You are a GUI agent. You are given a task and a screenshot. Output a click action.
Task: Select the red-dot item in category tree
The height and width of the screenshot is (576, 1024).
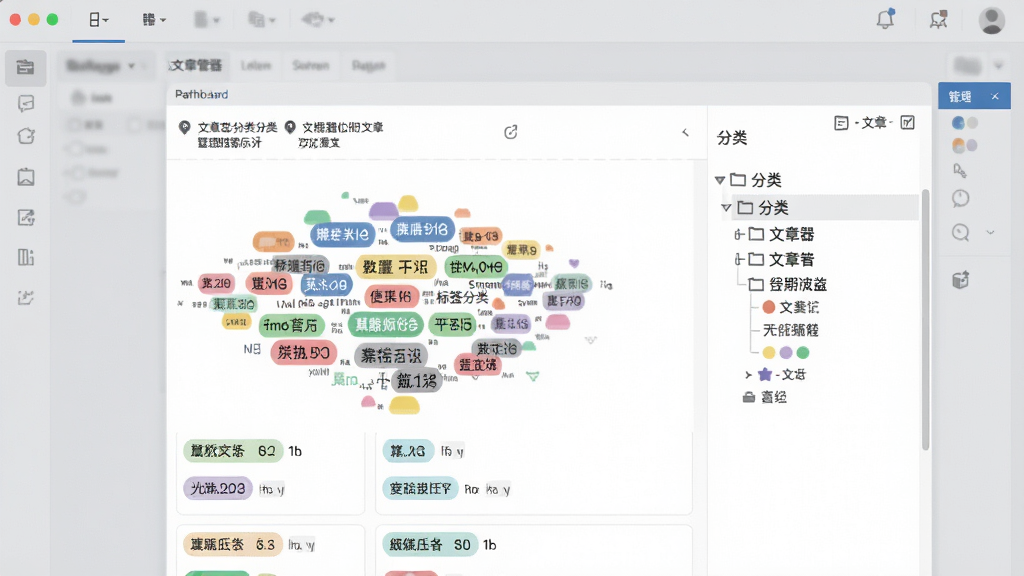[790, 307]
